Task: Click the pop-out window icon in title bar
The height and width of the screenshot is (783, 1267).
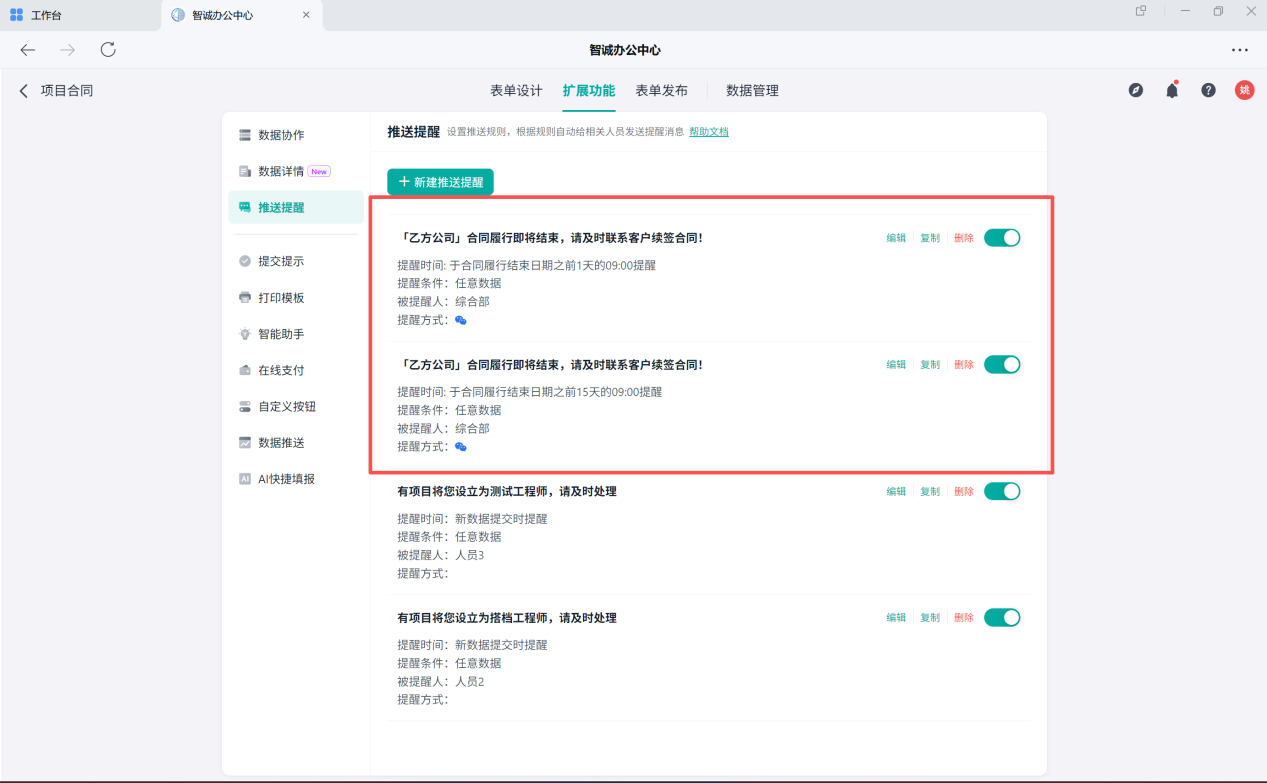Action: point(1141,11)
